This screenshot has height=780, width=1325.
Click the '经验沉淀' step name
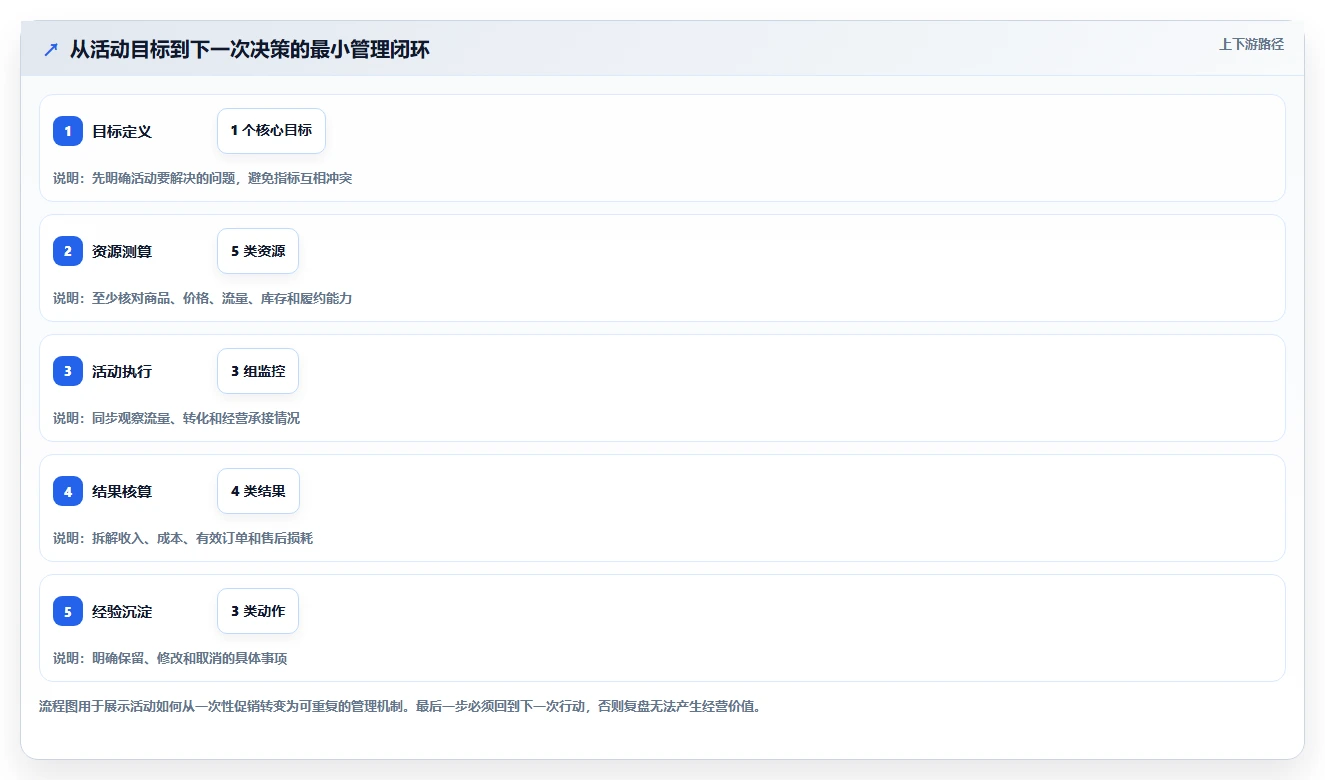coord(122,611)
